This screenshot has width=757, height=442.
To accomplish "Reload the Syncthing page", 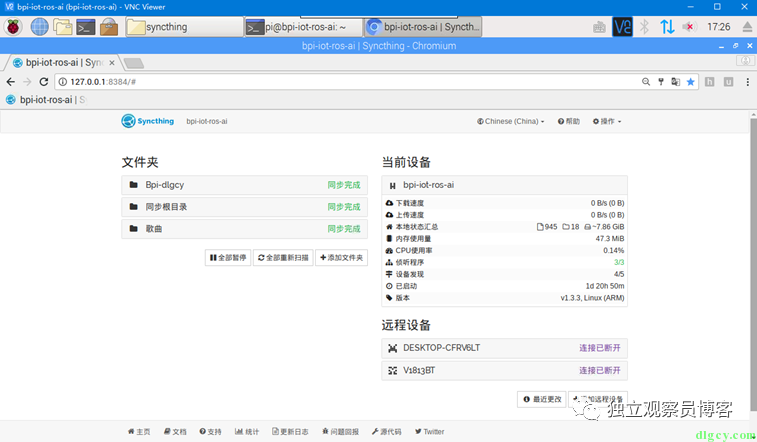I will point(43,82).
